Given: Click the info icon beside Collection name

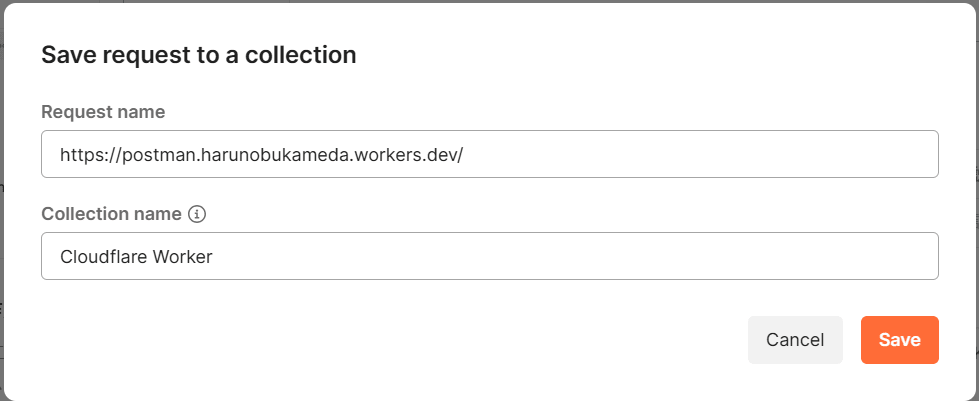Looking at the screenshot, I should (197, 214).
